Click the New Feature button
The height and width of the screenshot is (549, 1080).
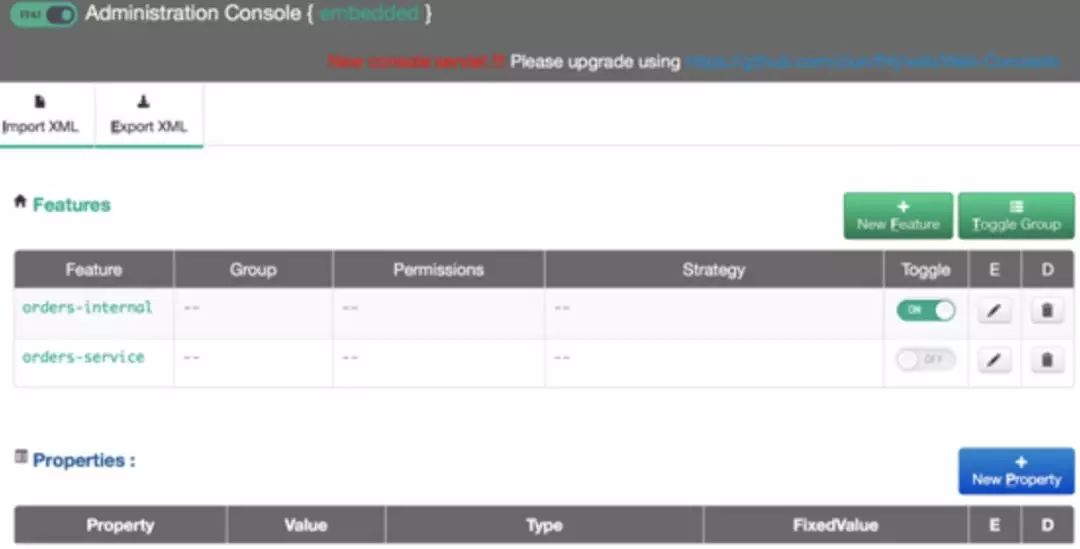coord(898,215)
